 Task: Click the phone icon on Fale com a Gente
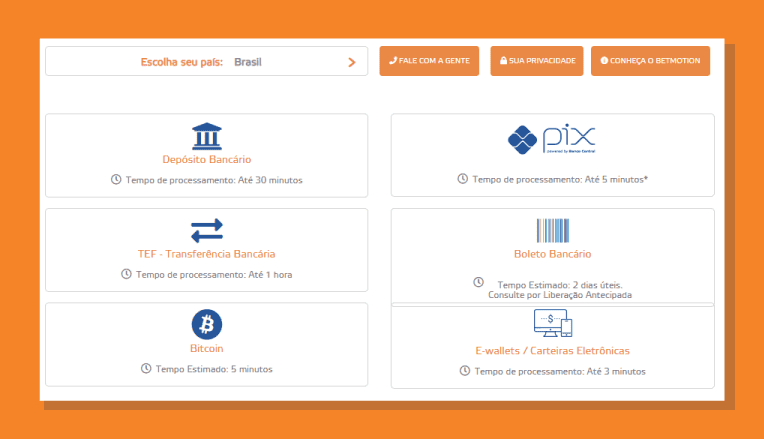pyautogui.click(x=393, y=60)
